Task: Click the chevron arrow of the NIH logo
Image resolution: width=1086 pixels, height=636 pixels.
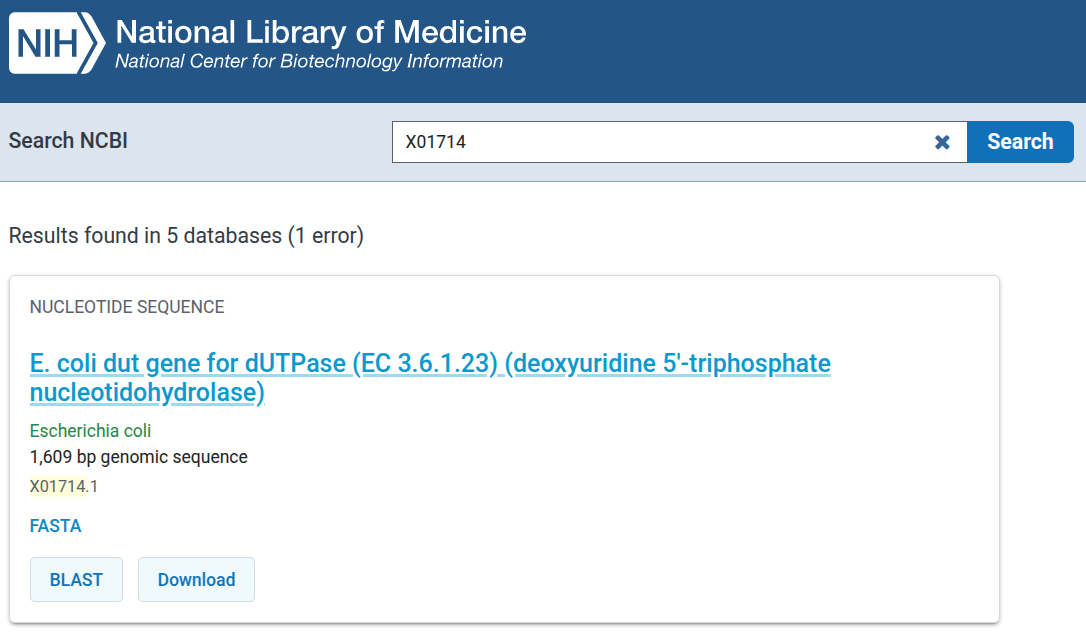Action: (93, 43)
